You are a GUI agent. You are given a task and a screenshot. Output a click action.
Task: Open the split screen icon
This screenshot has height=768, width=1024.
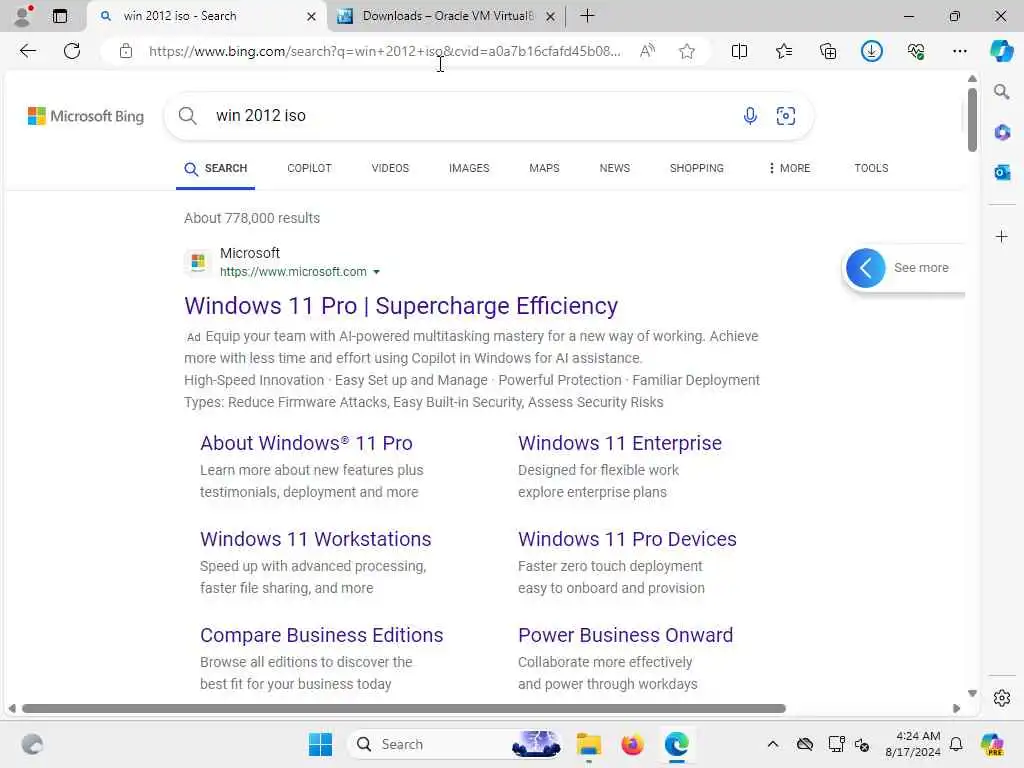(739, 51)
